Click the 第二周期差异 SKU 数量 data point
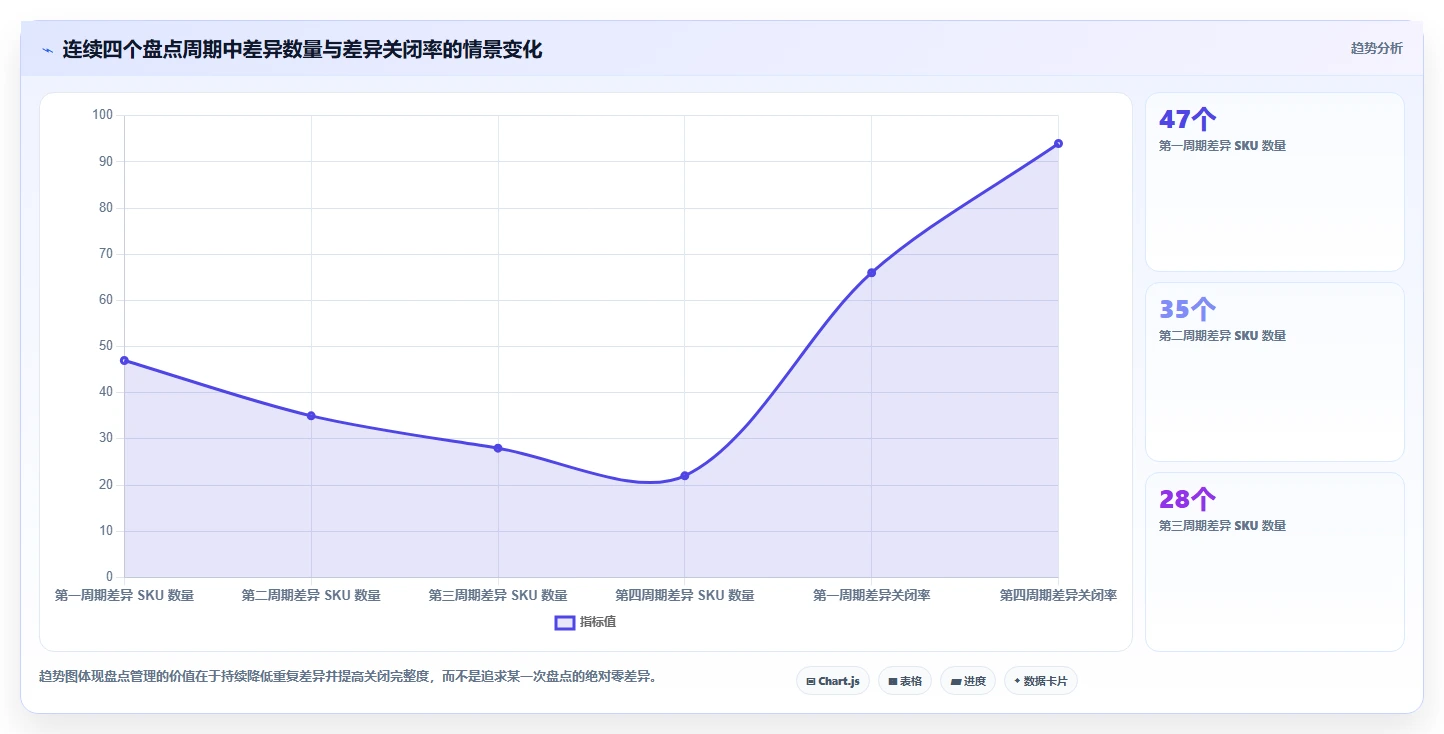This screenshot has width=1444, height=734. click(x=311, y=416)
